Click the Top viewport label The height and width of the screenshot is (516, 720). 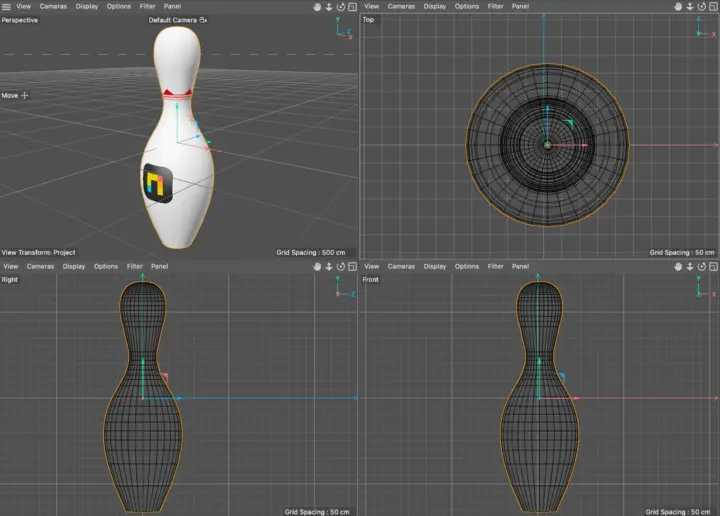click(x=368, y=20)
